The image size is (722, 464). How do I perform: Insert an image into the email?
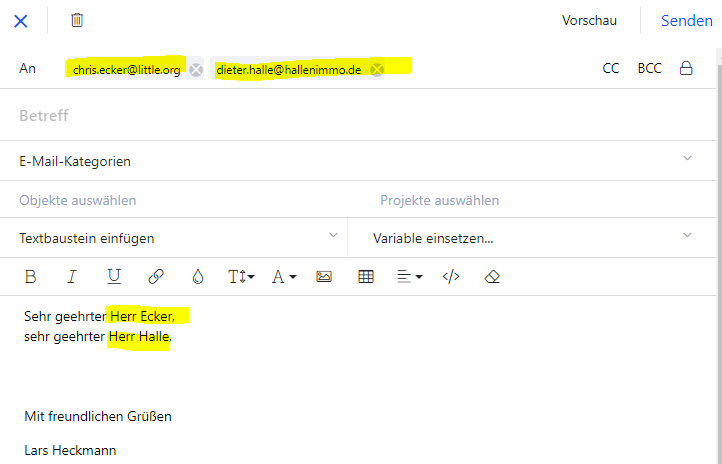point(324,277)
